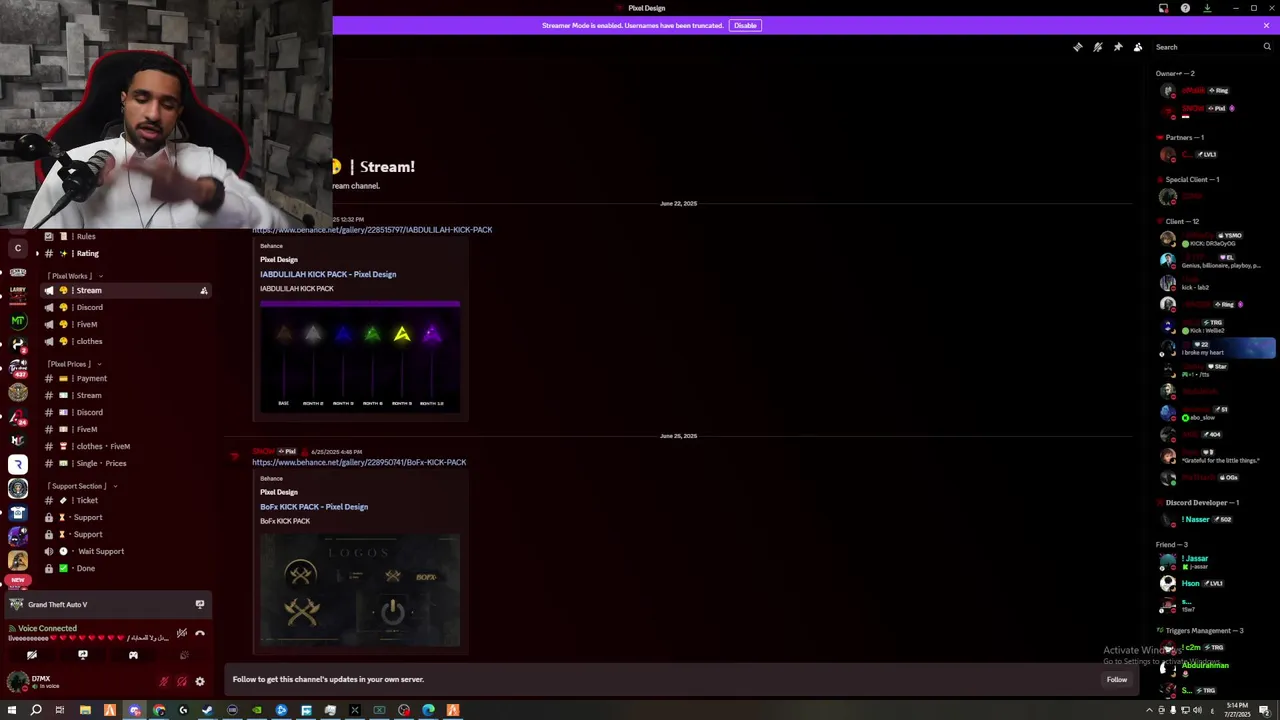Select Hson member in Friend group
1280x720 pixels.
[x=1214, y=583]
